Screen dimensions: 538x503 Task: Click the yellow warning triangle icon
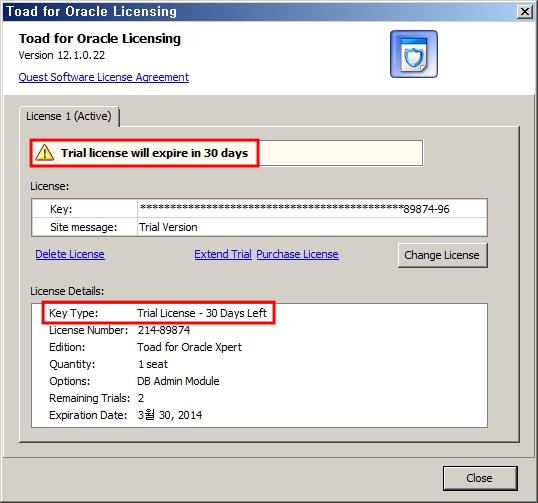(x=44, y=153)
